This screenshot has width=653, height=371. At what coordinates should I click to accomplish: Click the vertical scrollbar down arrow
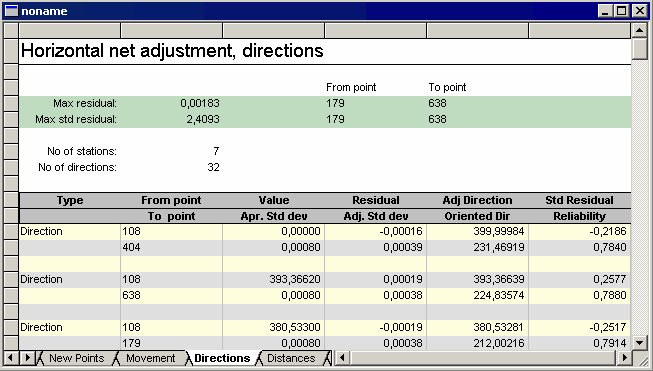(x=639, y=343)
